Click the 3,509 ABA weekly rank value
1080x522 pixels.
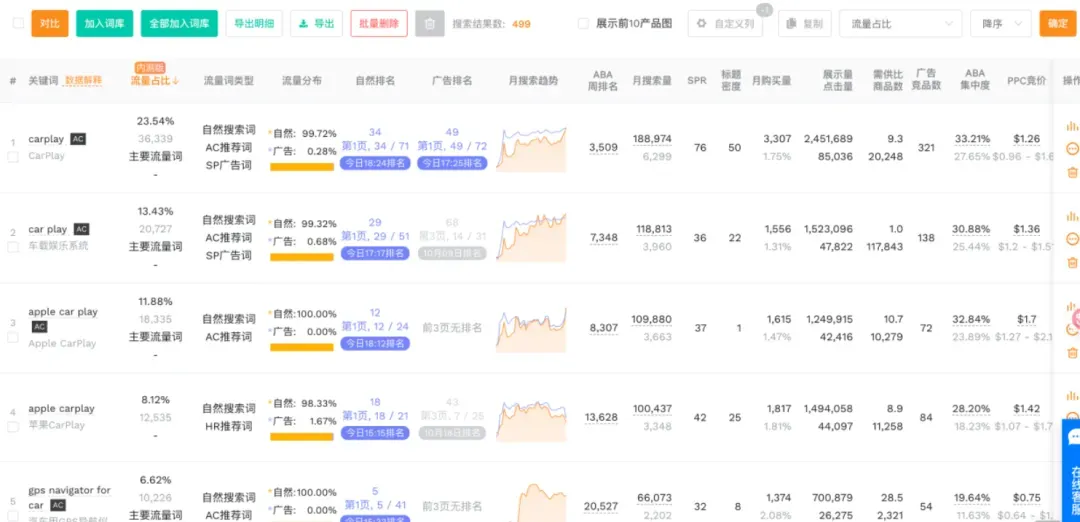pyautogui.click(x=603, y=147)
